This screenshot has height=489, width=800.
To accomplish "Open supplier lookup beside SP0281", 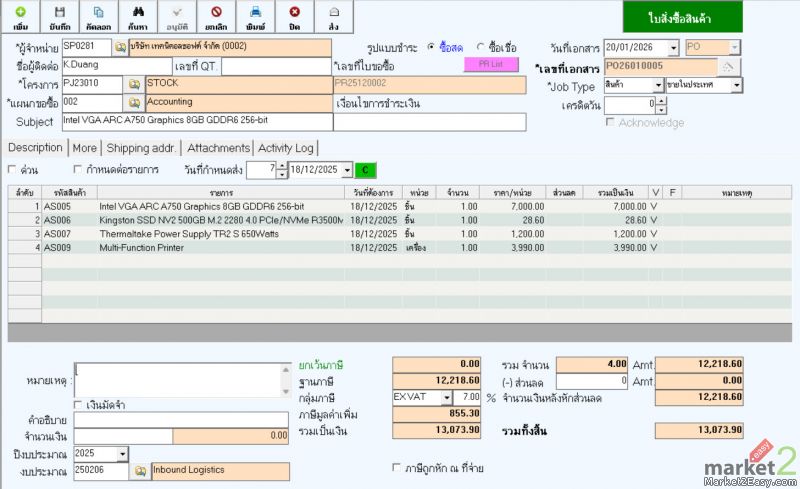I will (120, 47).
